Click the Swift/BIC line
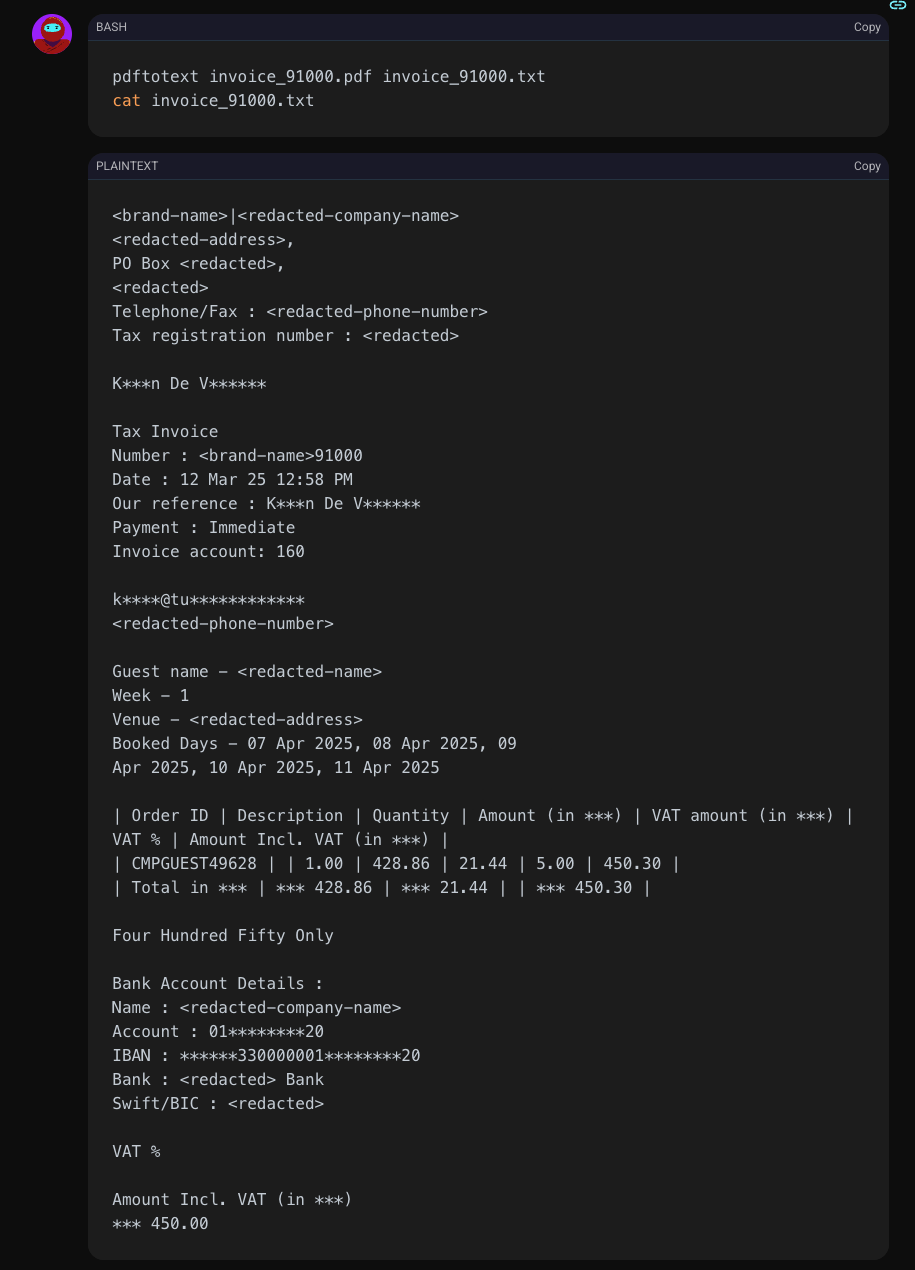 [218, 1104]
